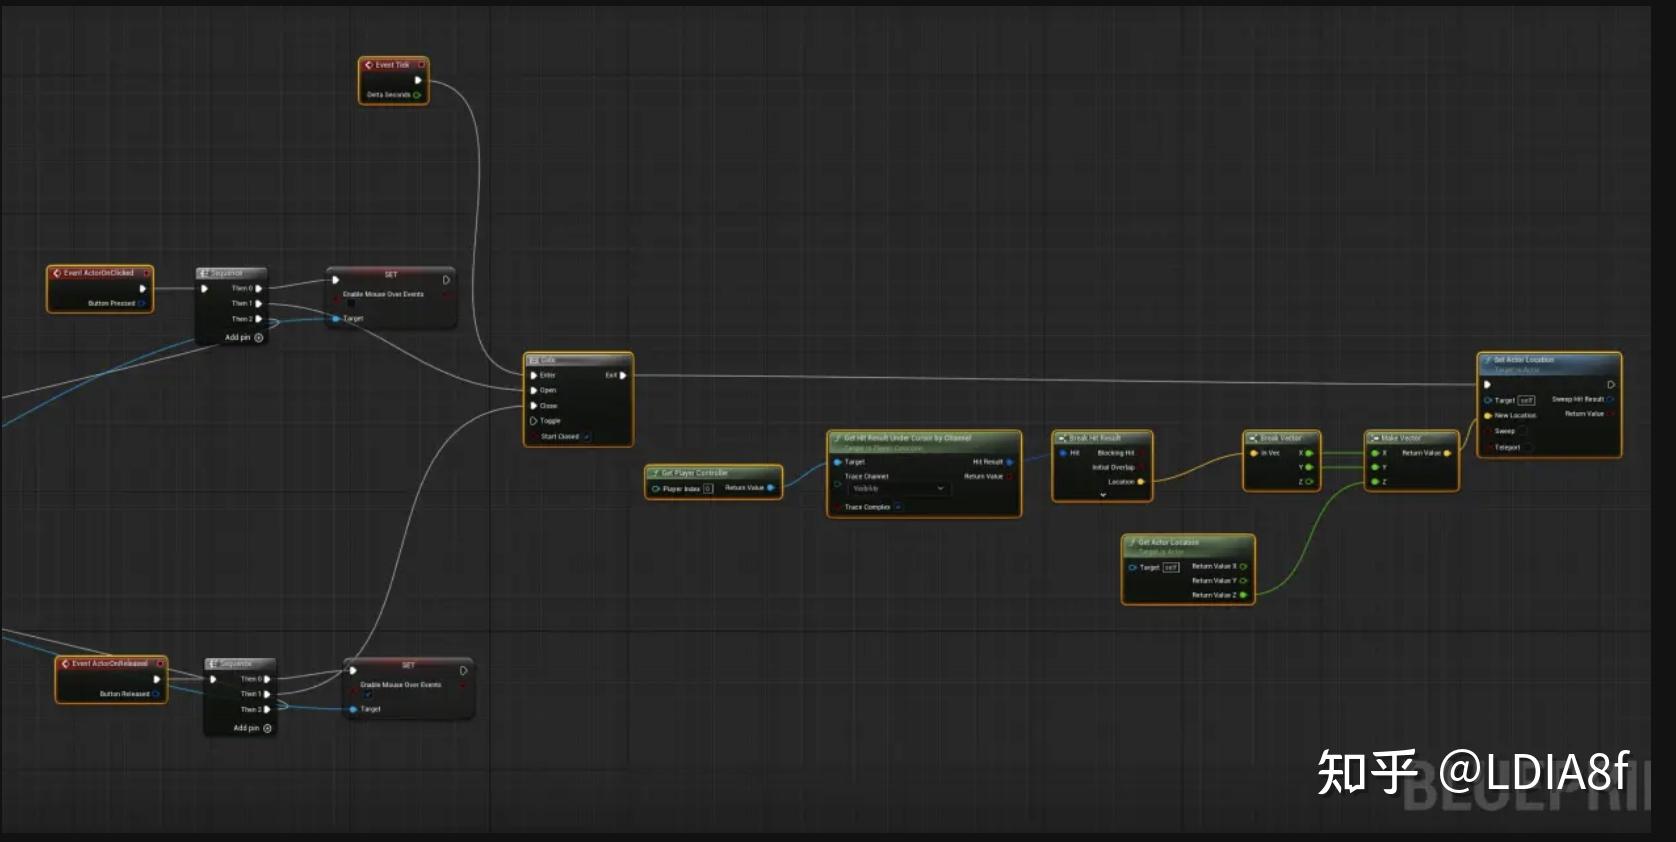Select the Event Tick node title
The height and width of the screenshot is (842, 1676).
click(392, 65)
